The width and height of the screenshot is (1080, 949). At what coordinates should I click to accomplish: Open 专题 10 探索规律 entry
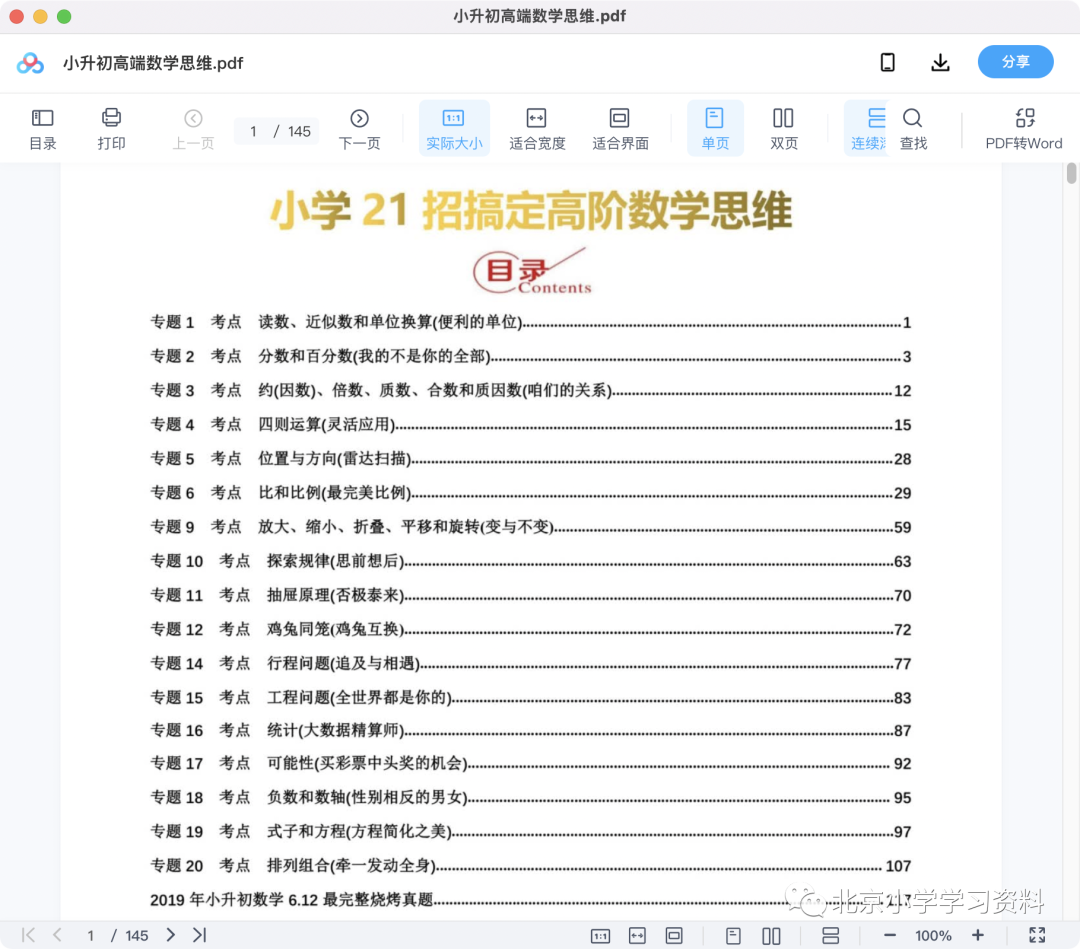pos(530,561)
